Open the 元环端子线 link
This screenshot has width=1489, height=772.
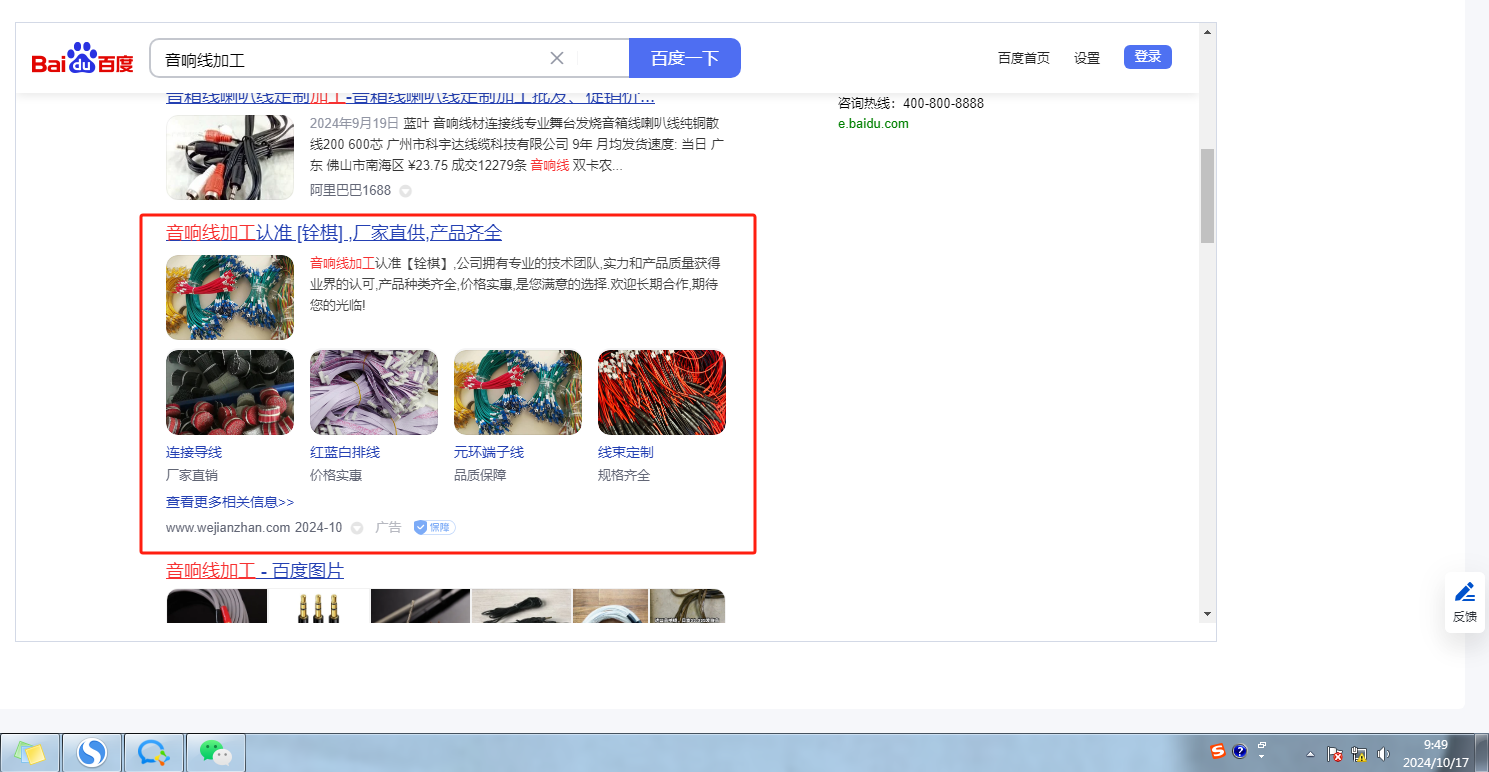pyautogui.click(x=489, y=452)
